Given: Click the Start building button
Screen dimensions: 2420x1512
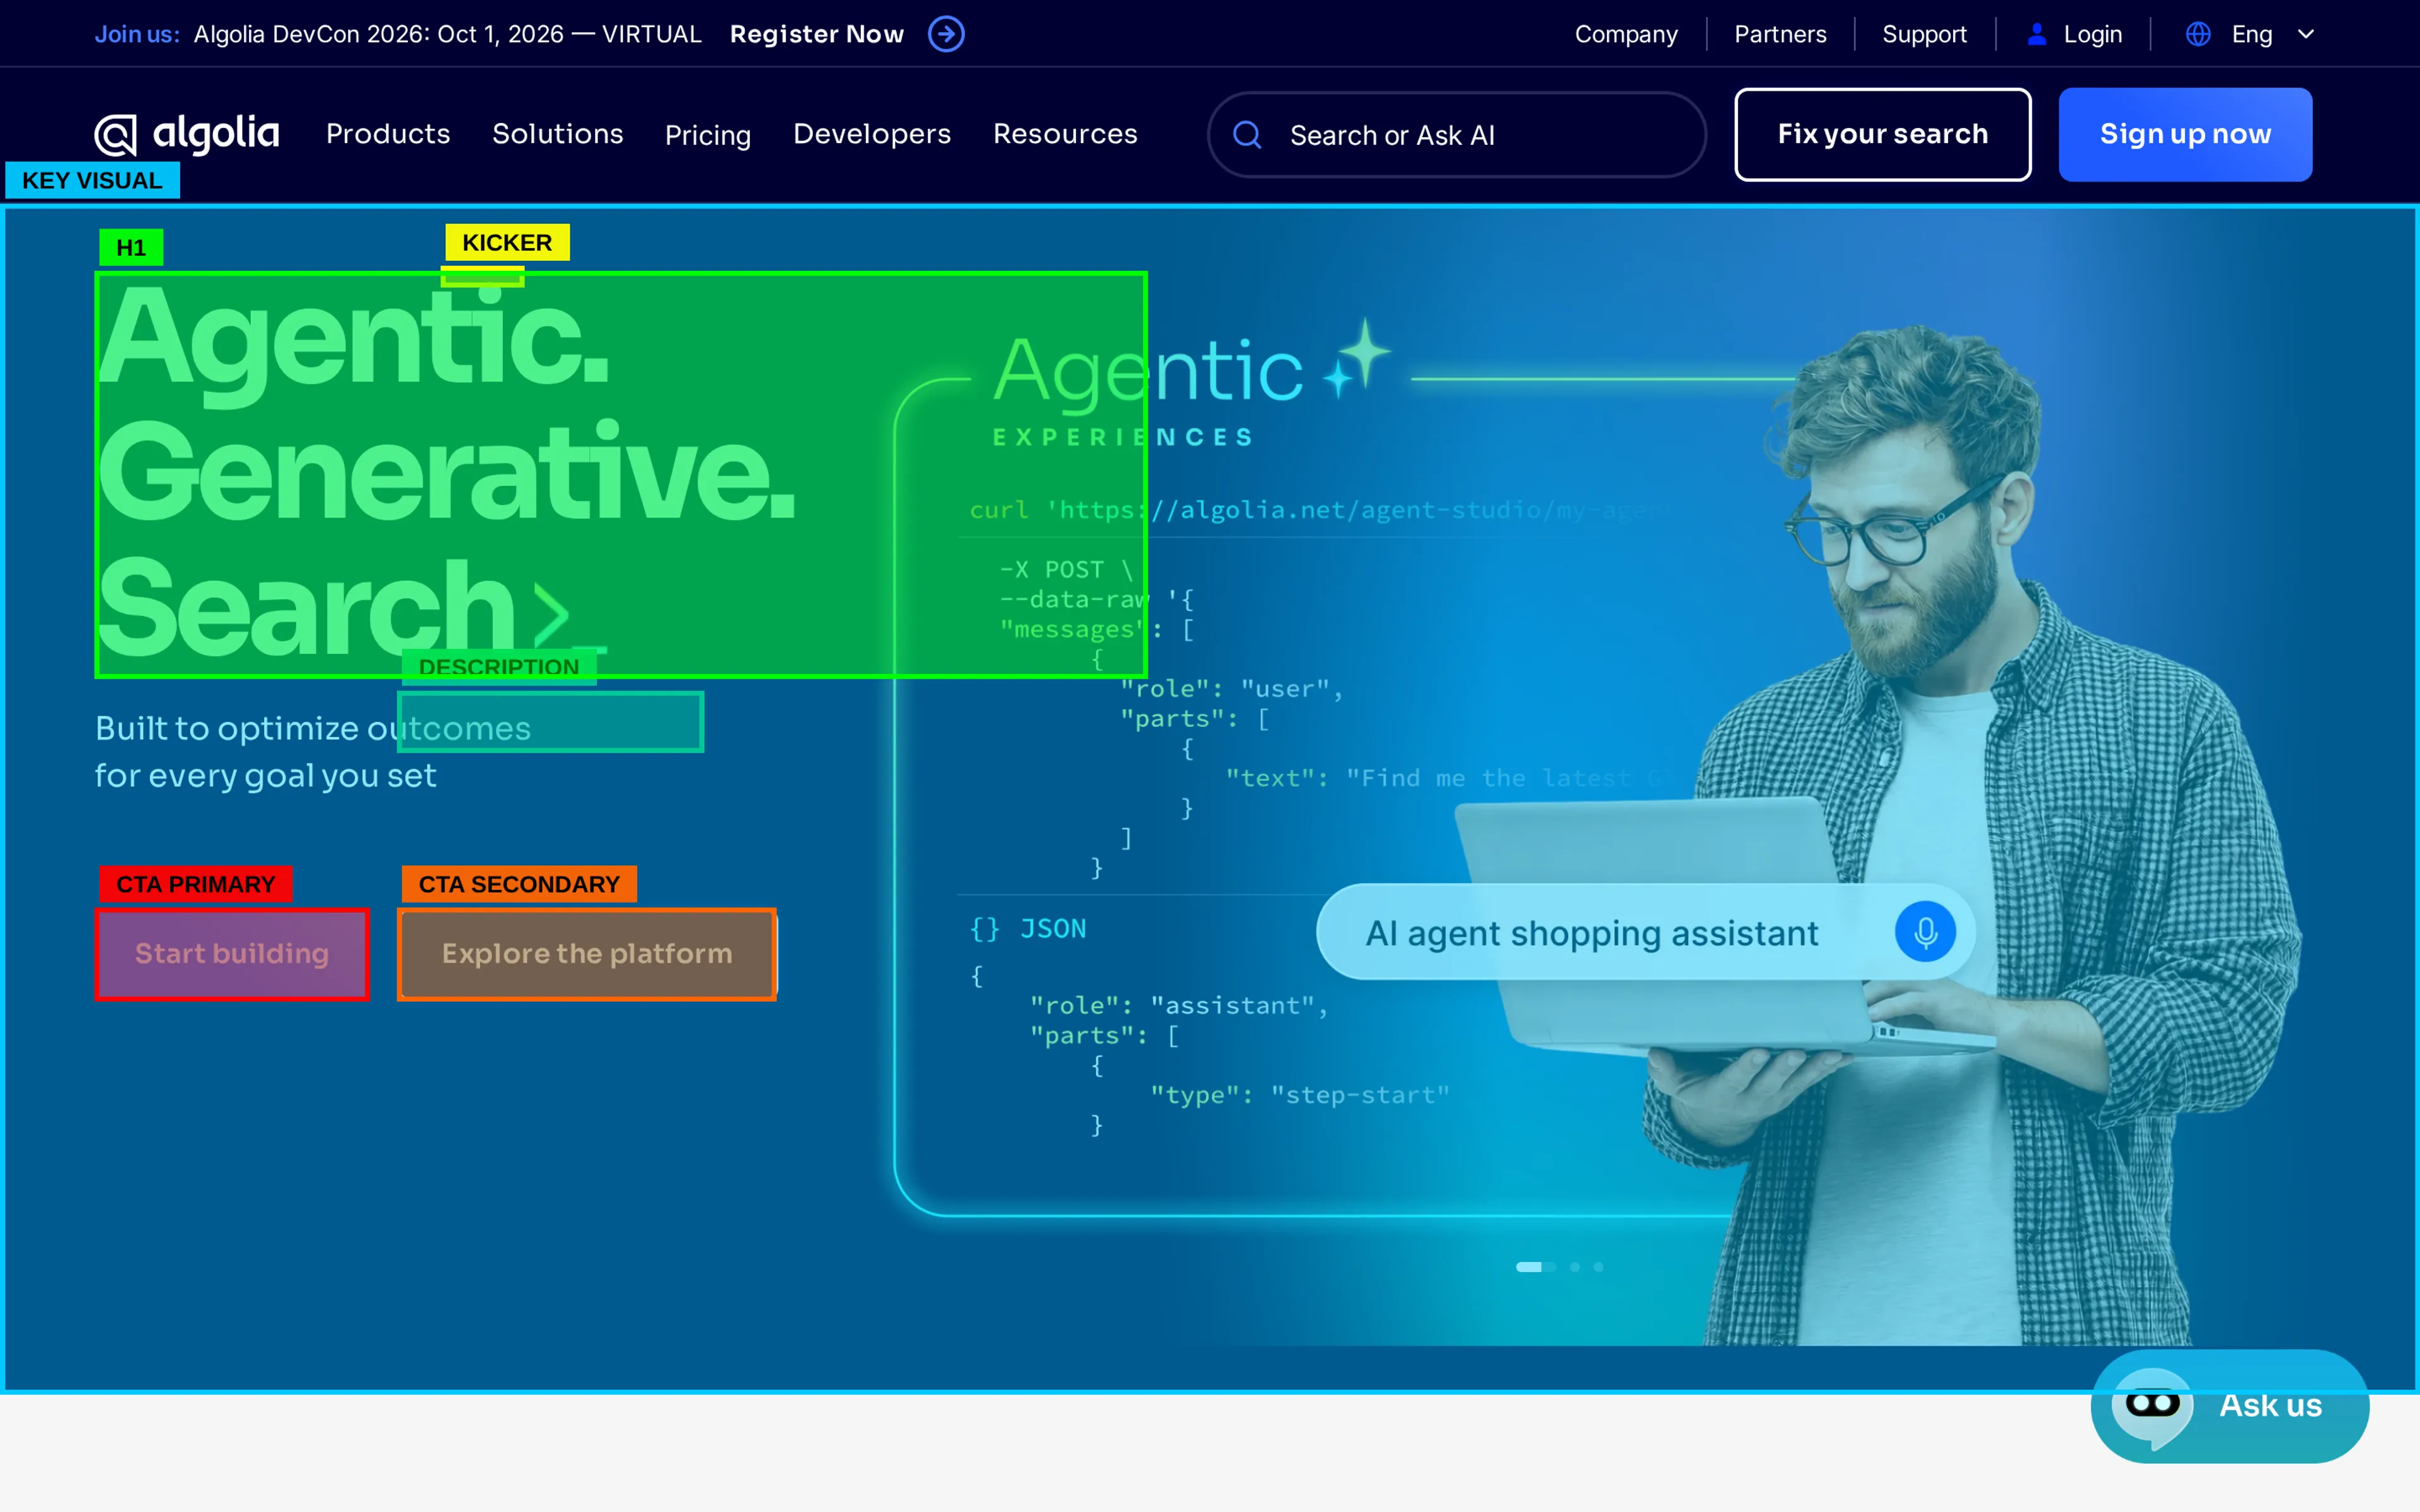Looking at the screenshot, I should (x=232, y=954).
